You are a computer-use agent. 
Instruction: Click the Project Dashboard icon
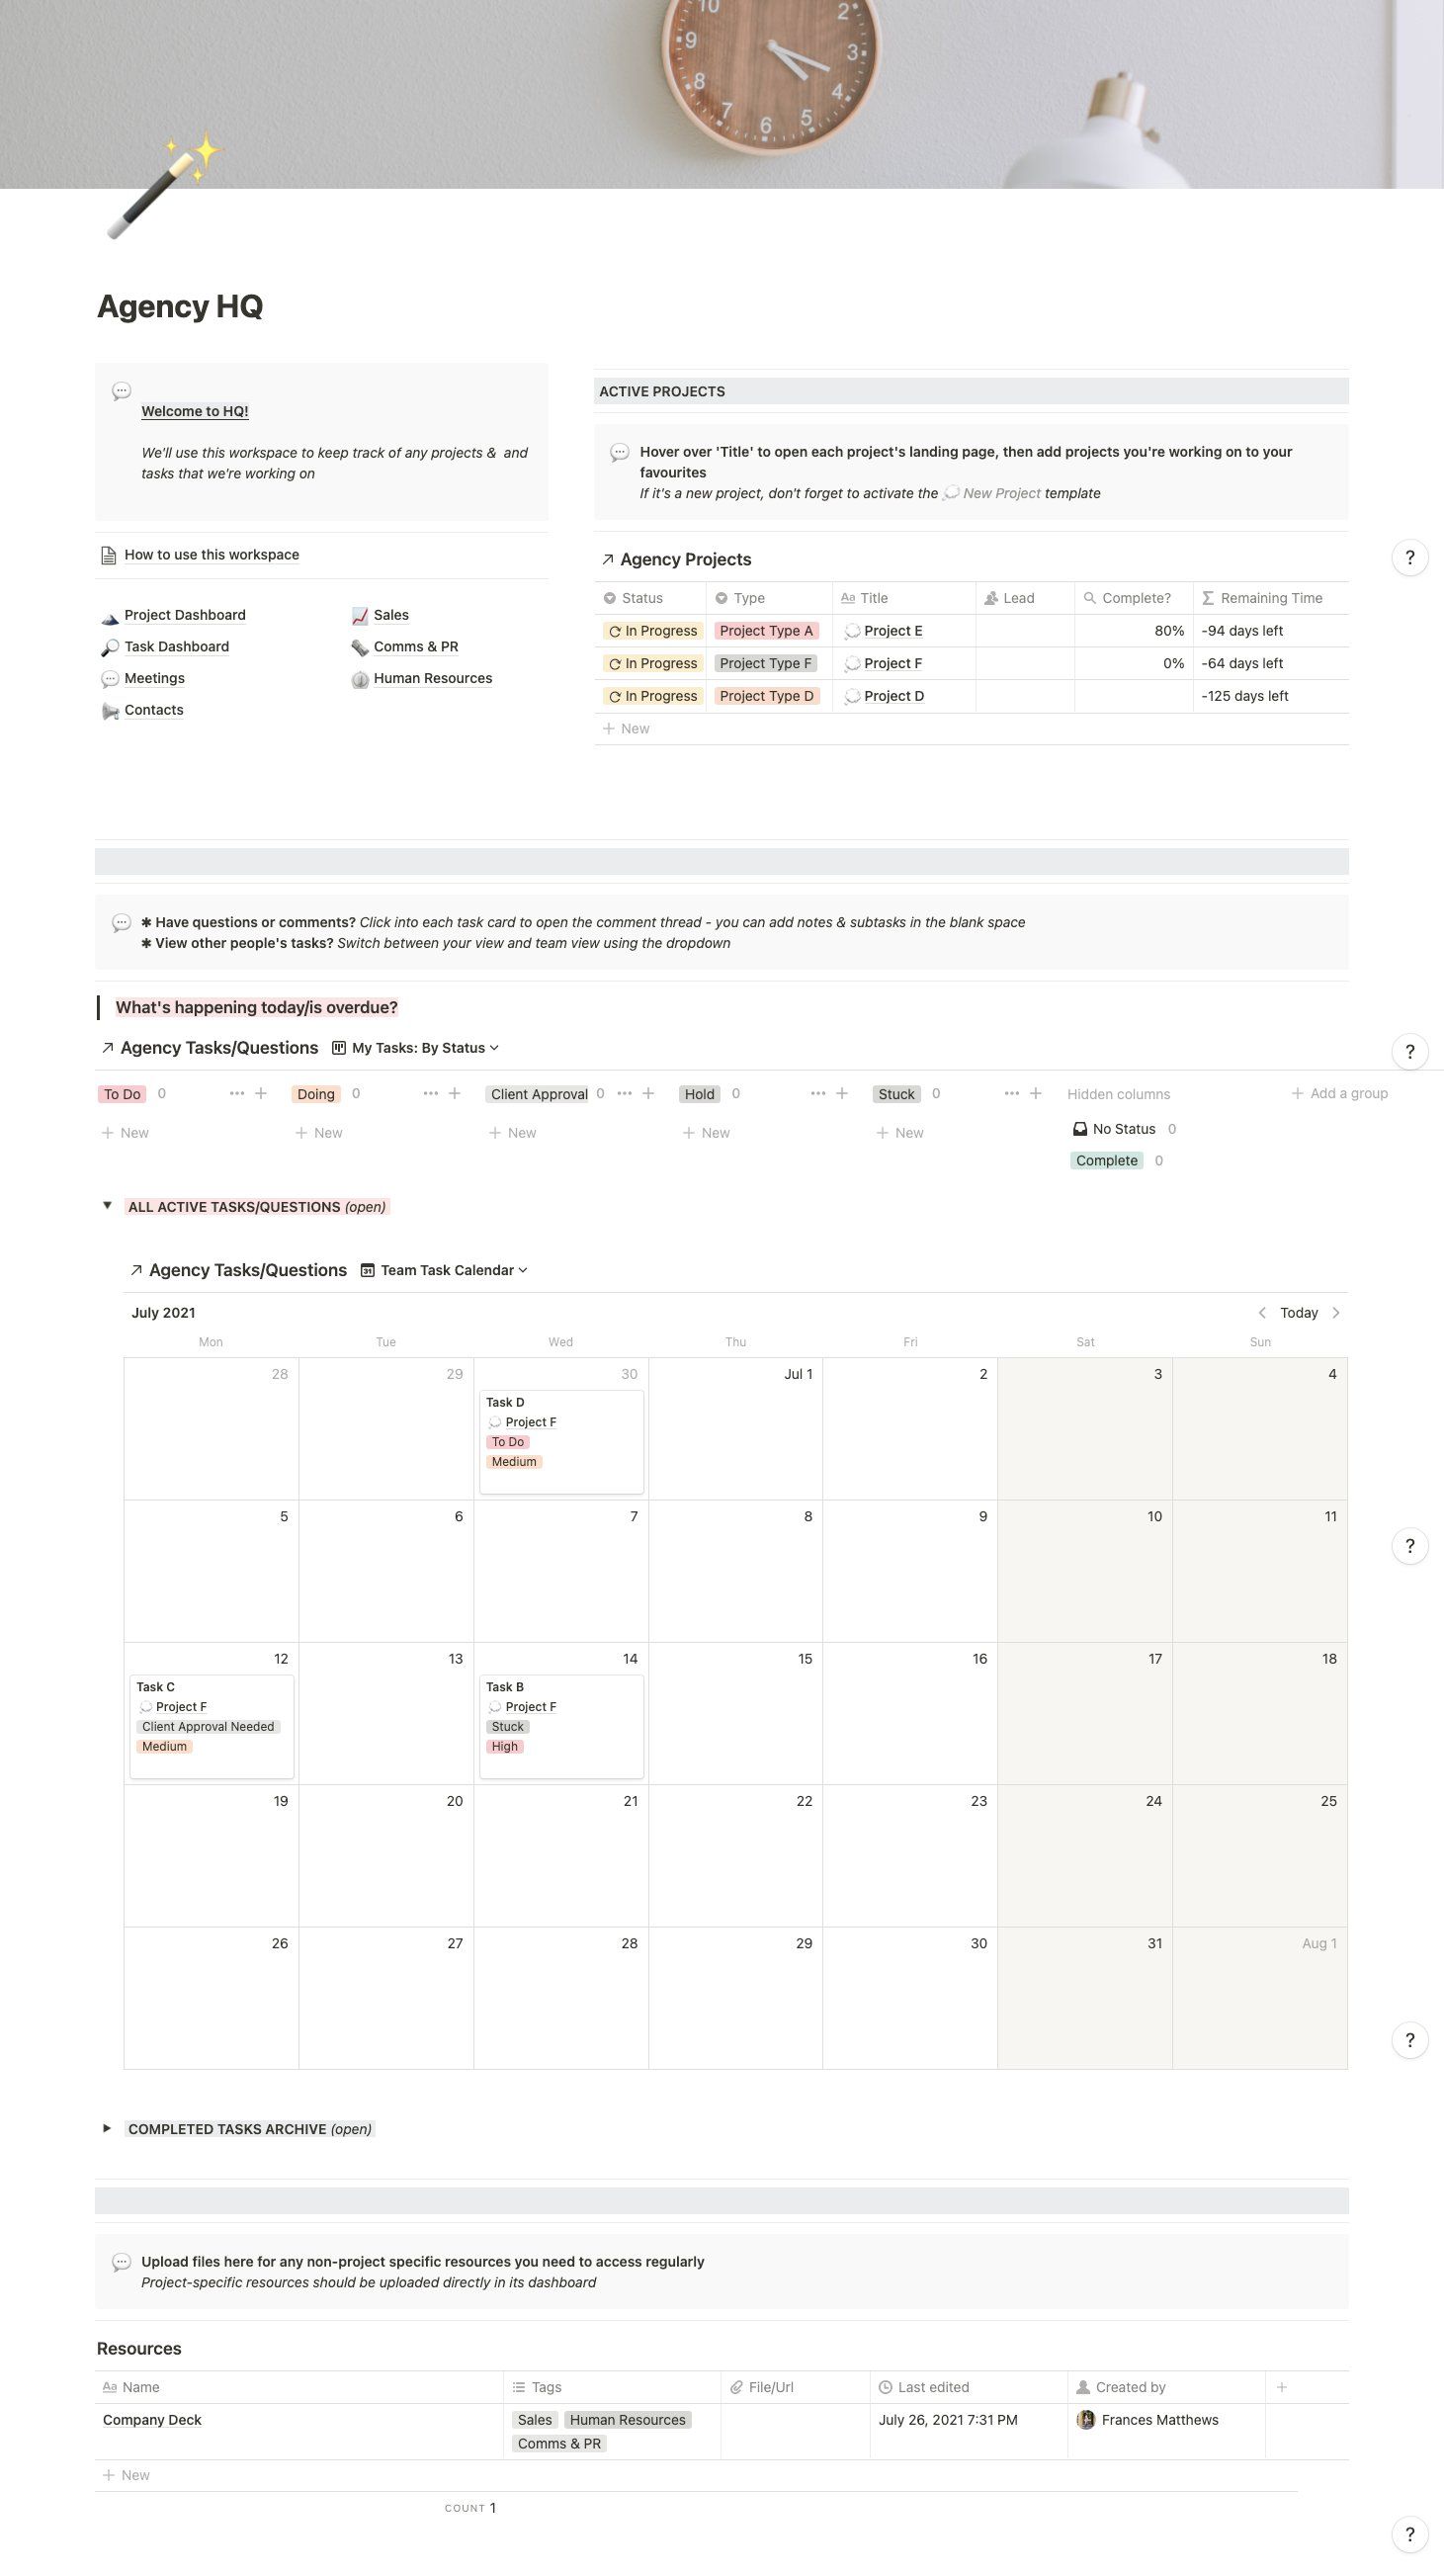coord(110,616)
